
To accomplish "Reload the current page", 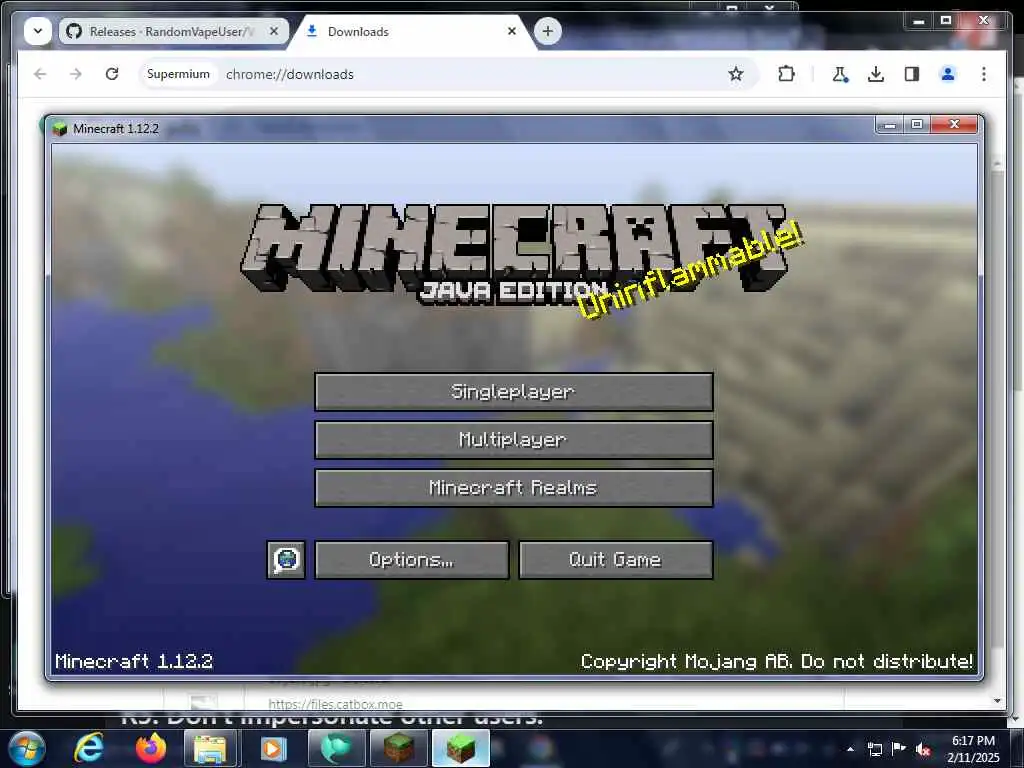I will pos(112,74).
